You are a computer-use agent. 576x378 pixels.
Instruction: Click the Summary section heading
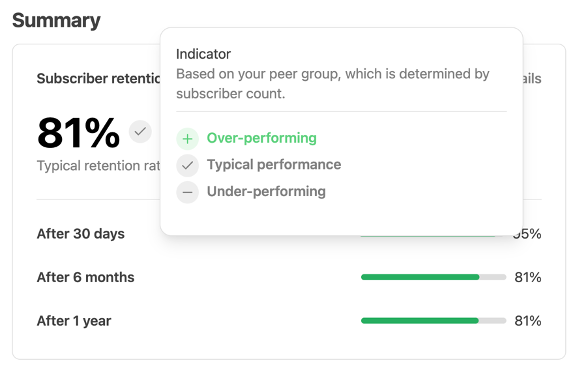pyautogui.click(x=56, y=21)
